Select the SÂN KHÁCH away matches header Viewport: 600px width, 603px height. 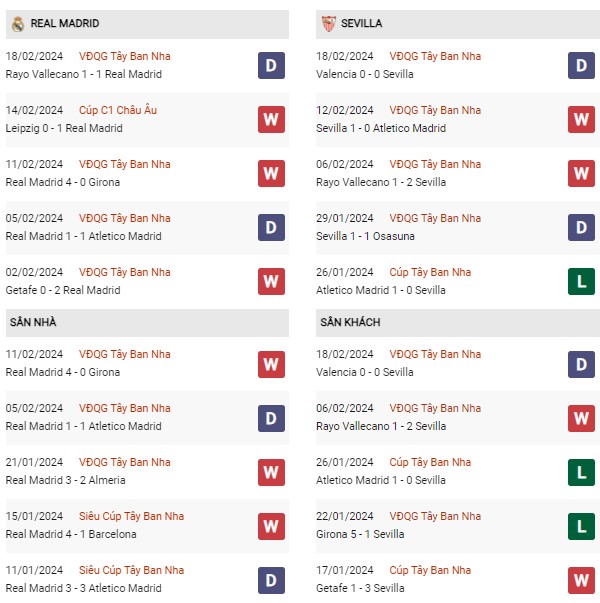point(350,322)
